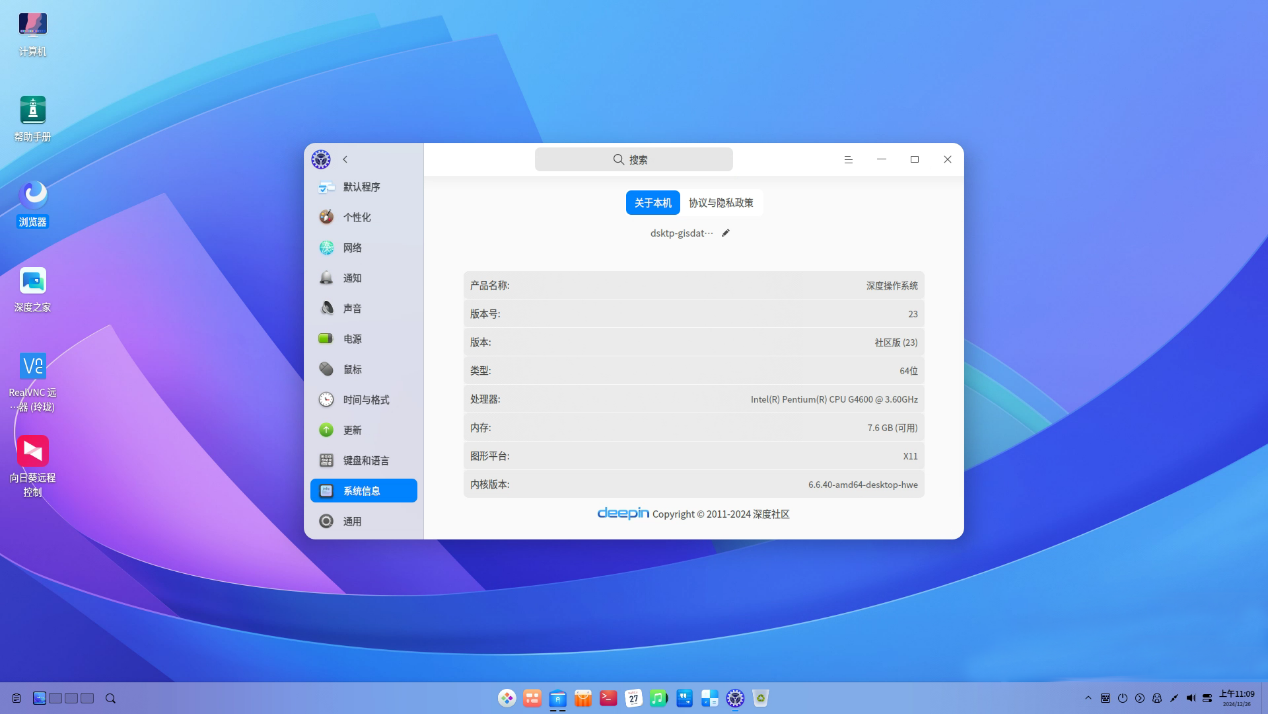The height and width of the screenshot is (714, 1268).
Task: Open the volume tray icon
Action: coord(1191,698)
